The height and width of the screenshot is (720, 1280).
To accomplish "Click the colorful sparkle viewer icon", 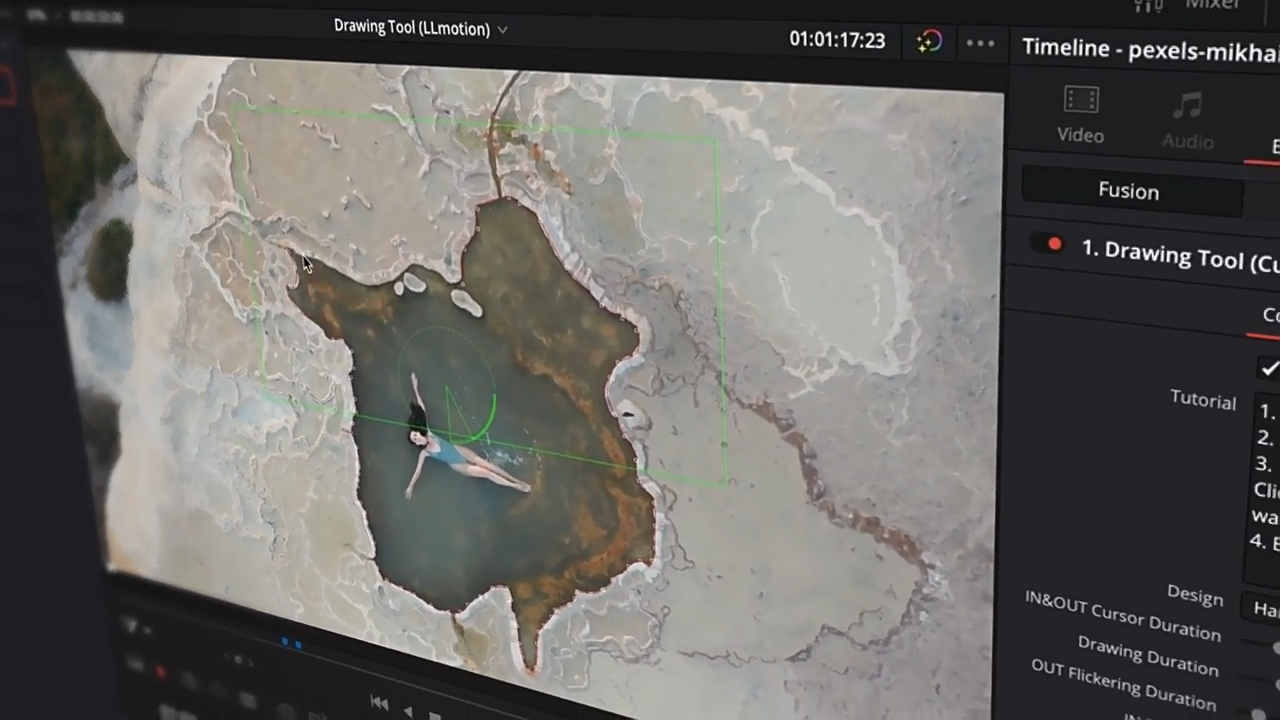I will tap(929, 41).
